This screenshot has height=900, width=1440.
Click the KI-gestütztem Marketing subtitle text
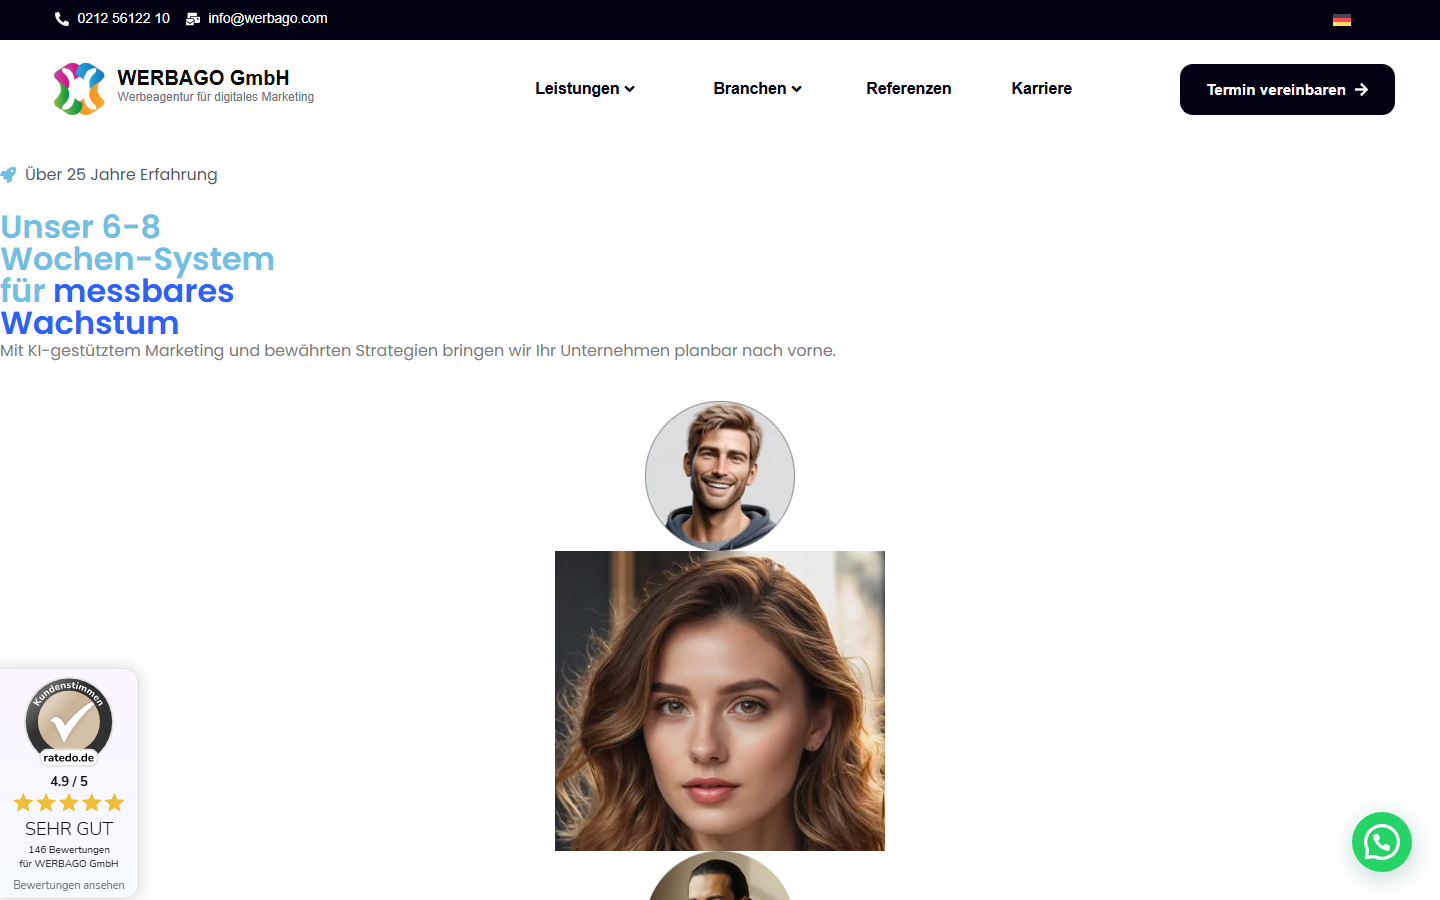tap(418, 351)
